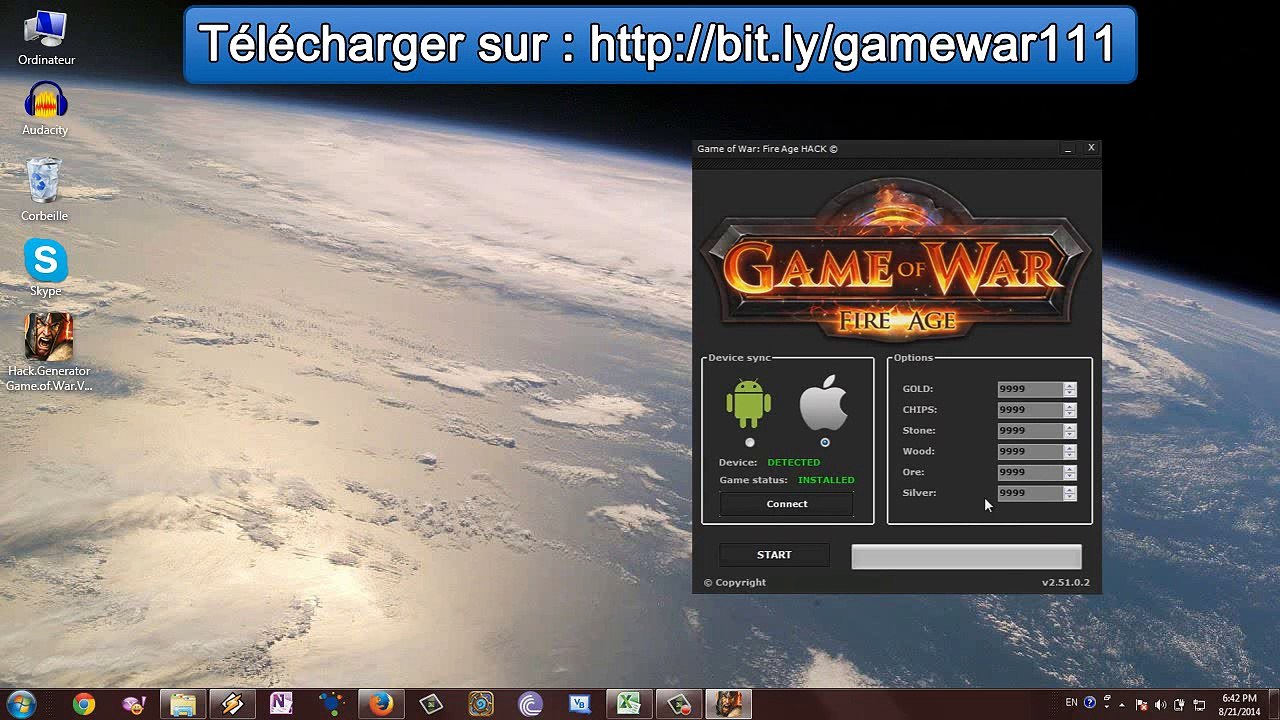The height and width of the screenshot is (720, 1280).
Task: Click the Connect button
Action: 787,504
